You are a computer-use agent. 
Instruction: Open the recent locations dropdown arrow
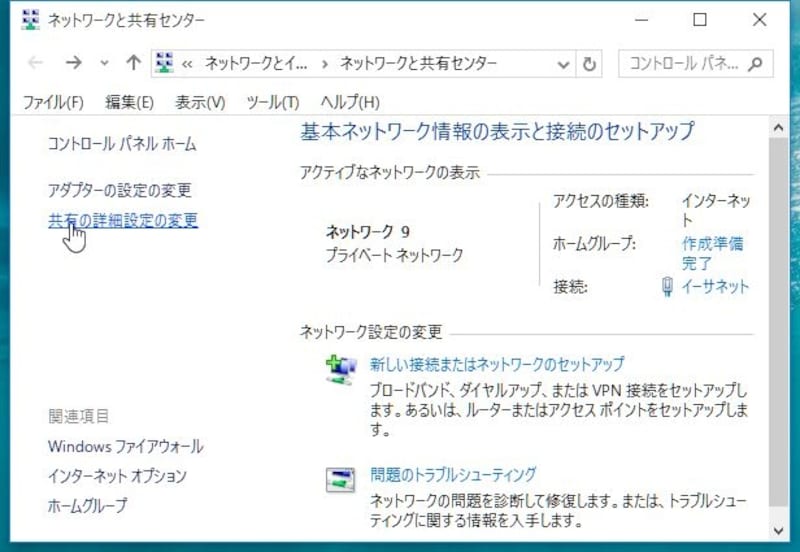click(104, 64)
